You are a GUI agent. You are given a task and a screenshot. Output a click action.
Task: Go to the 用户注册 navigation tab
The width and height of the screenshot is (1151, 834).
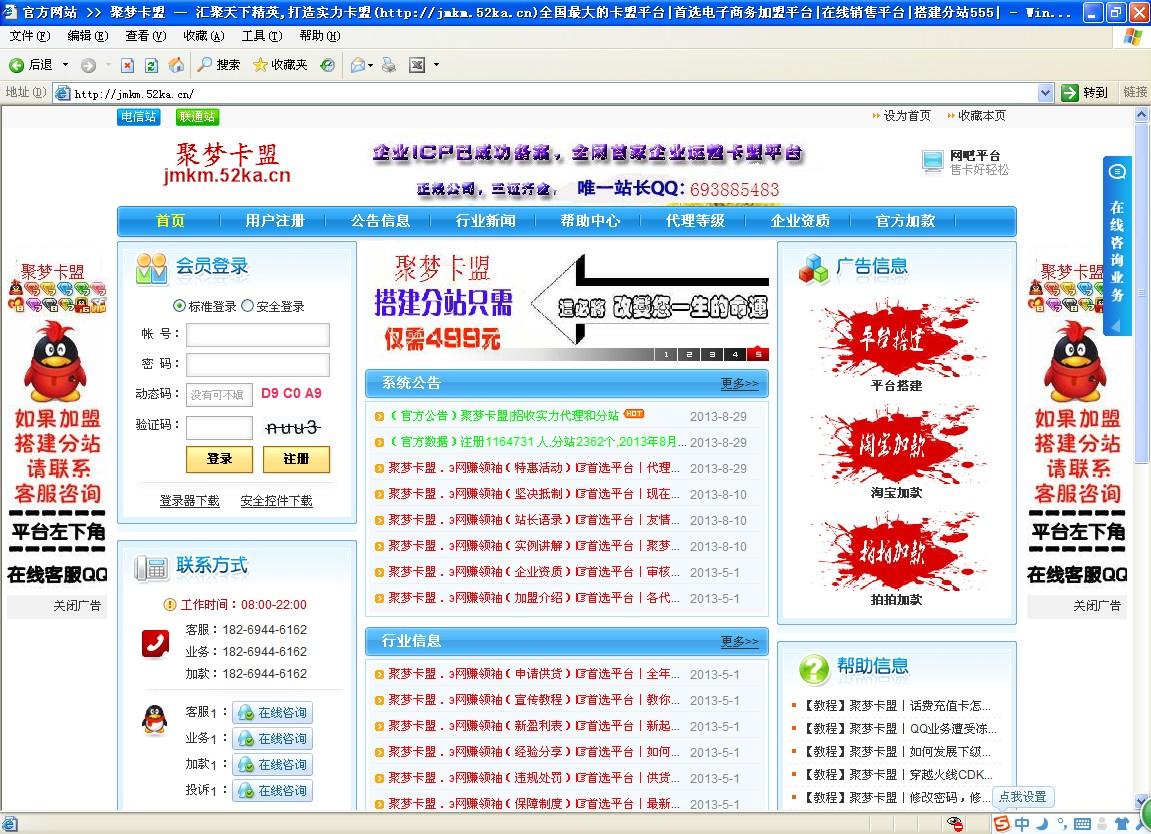(275, 221)
